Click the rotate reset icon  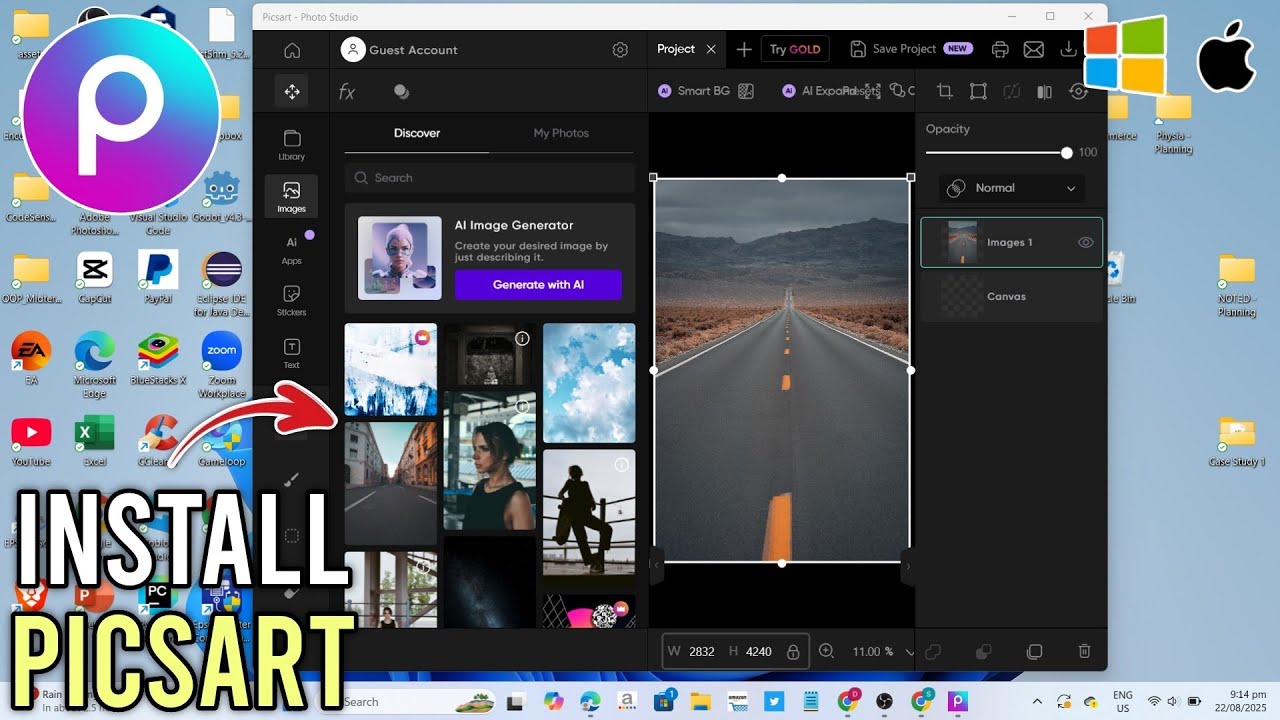[1078, 92]
